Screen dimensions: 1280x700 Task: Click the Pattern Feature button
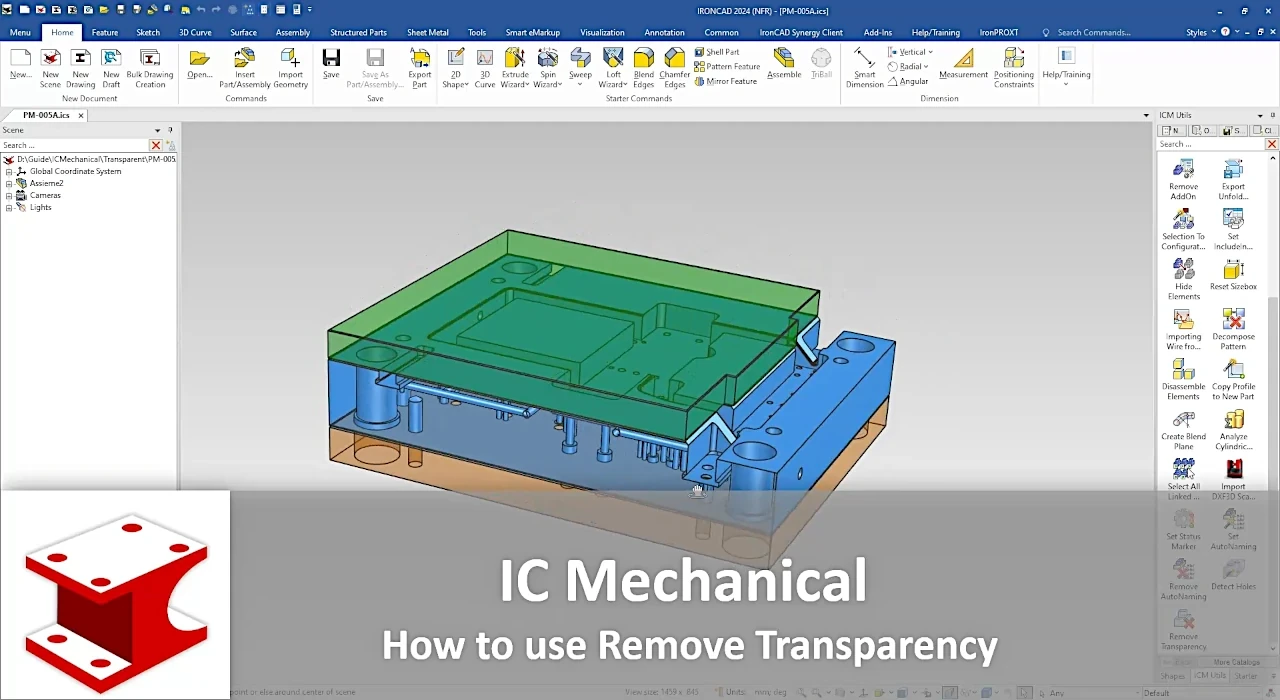click(x=727, y=67)
